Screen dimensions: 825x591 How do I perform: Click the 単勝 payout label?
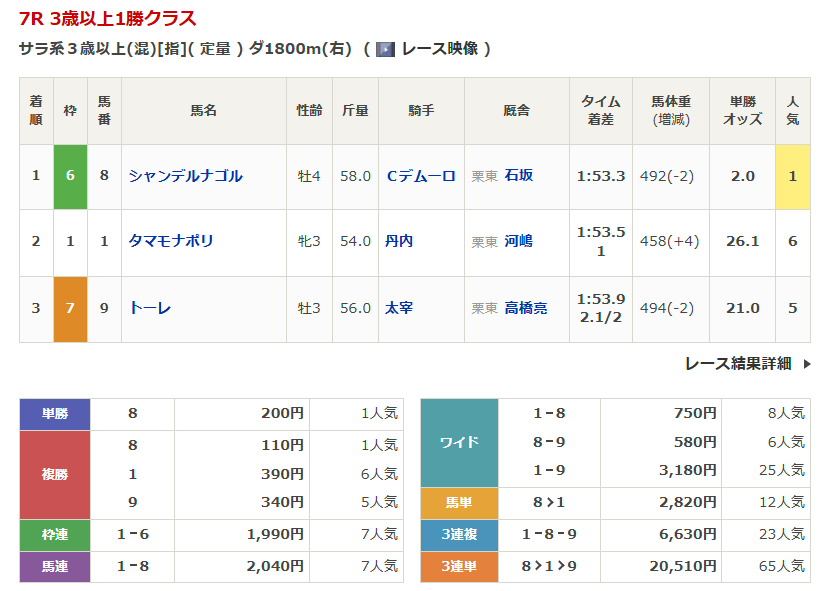[x=55, y=414]
